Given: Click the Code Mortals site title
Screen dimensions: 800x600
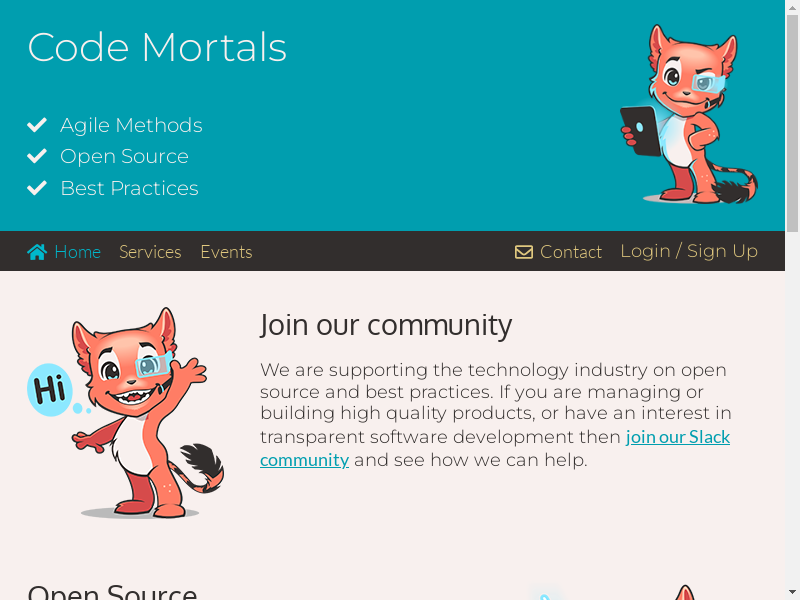Looking at the screenshot, I should [x=157, y=47].
